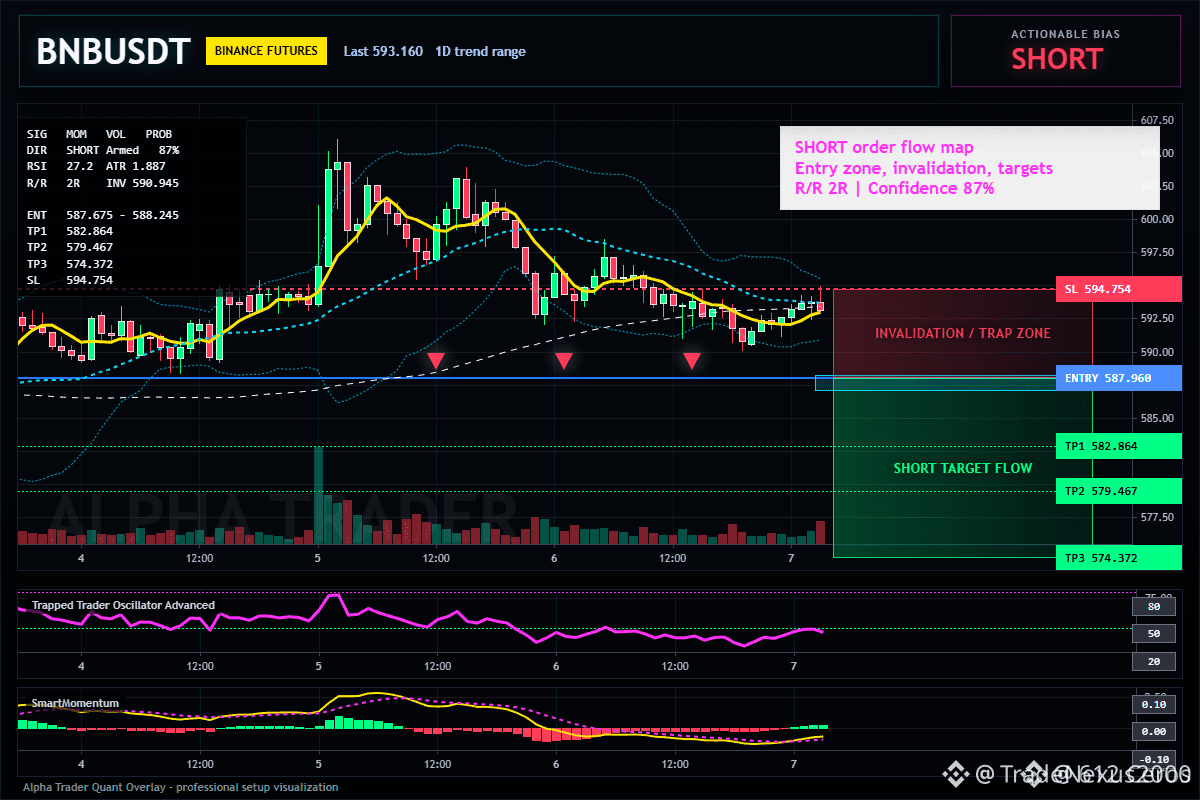Click the yellow BINANCE FUTURES badge
The height and width of the screenshot is (800, 1200).
coord(267,51)
